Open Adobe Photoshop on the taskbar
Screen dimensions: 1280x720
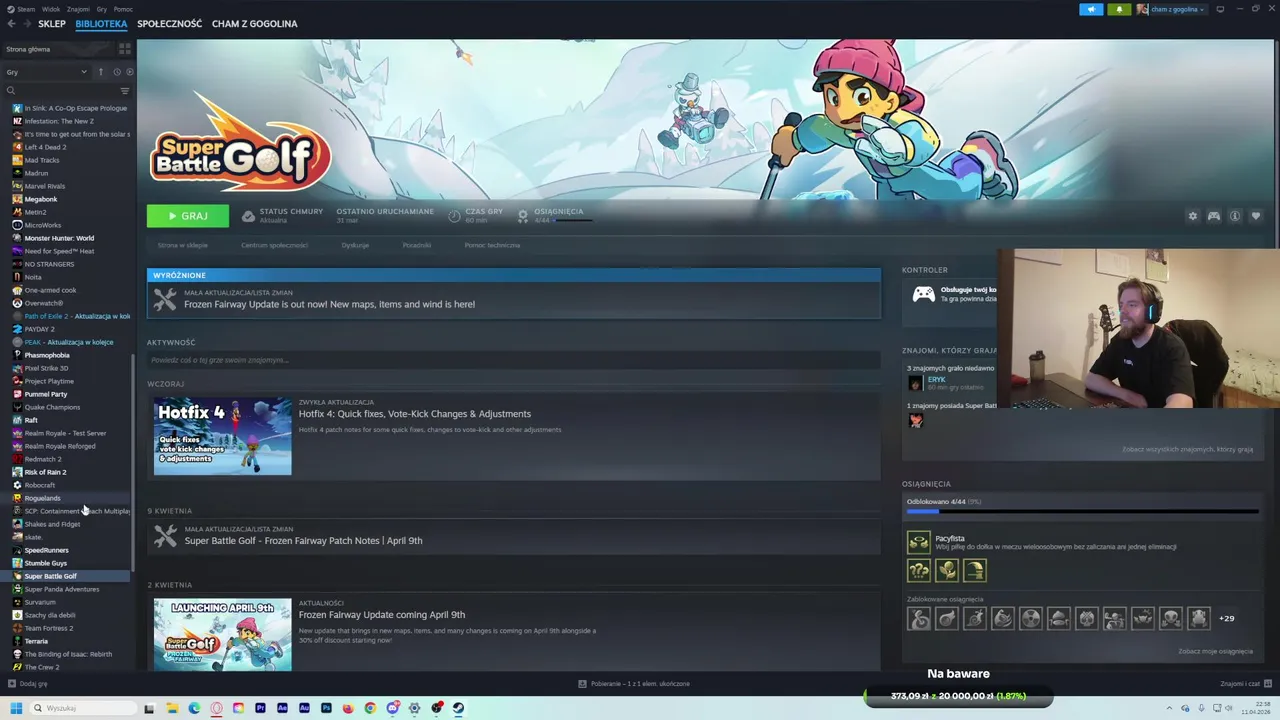326,708
